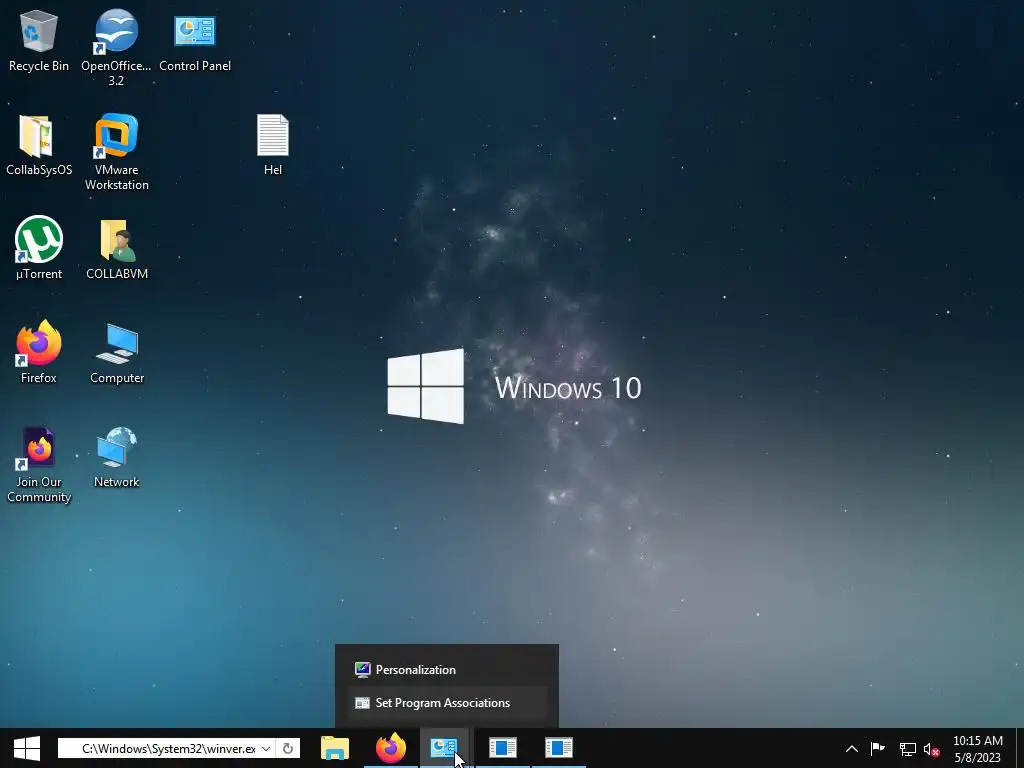Open the network status tray icon
The image size is (1024, 768).
[x=907, y=749]
